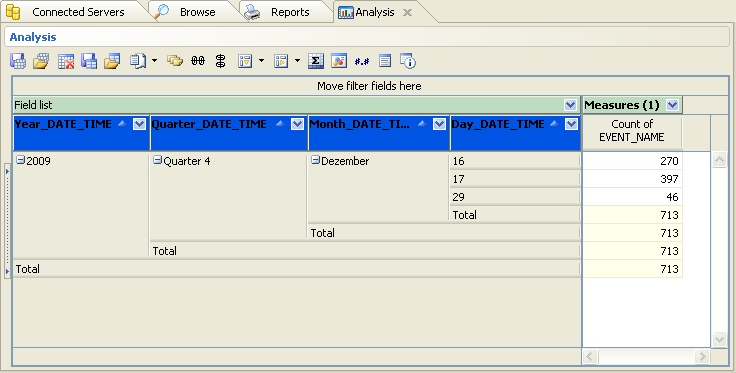This screenshot has width=736, height=373.
Task: Click the #.# number format icon
Action: (x=362, y=61)
